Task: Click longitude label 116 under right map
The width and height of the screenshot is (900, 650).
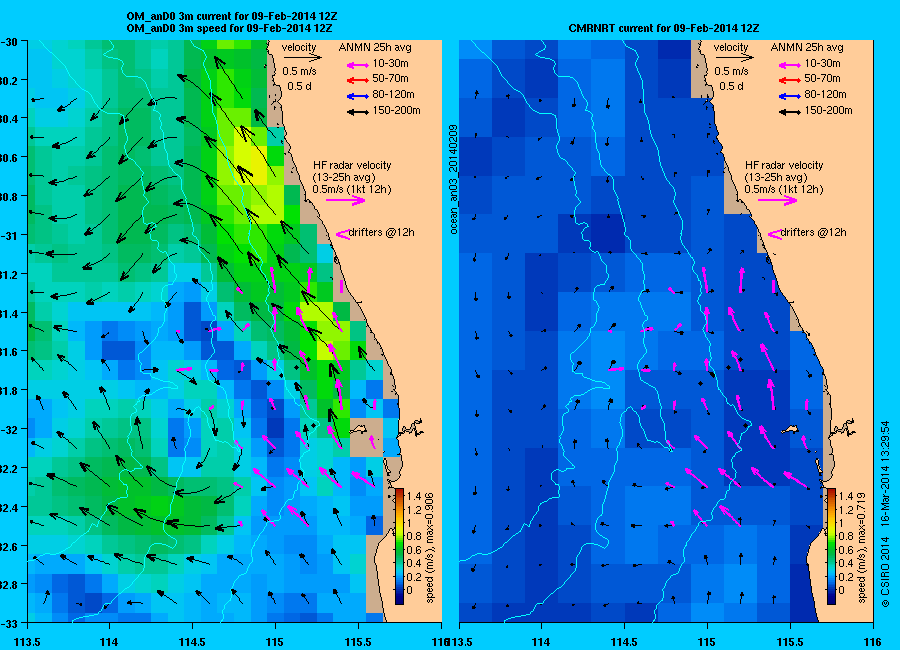Action: click(872, 641)
